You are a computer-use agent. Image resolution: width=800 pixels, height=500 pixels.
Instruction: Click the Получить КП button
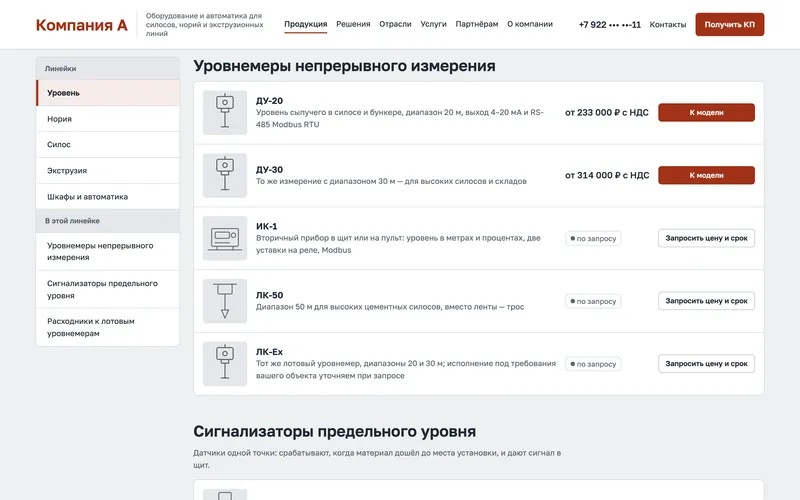pos(730,24)
